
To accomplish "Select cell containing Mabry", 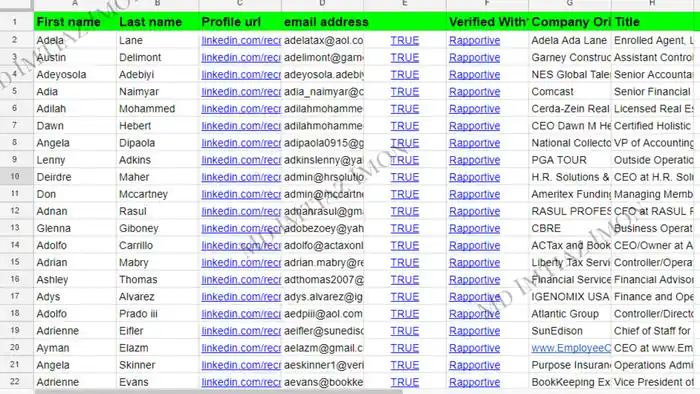I will tap(158, 262).
